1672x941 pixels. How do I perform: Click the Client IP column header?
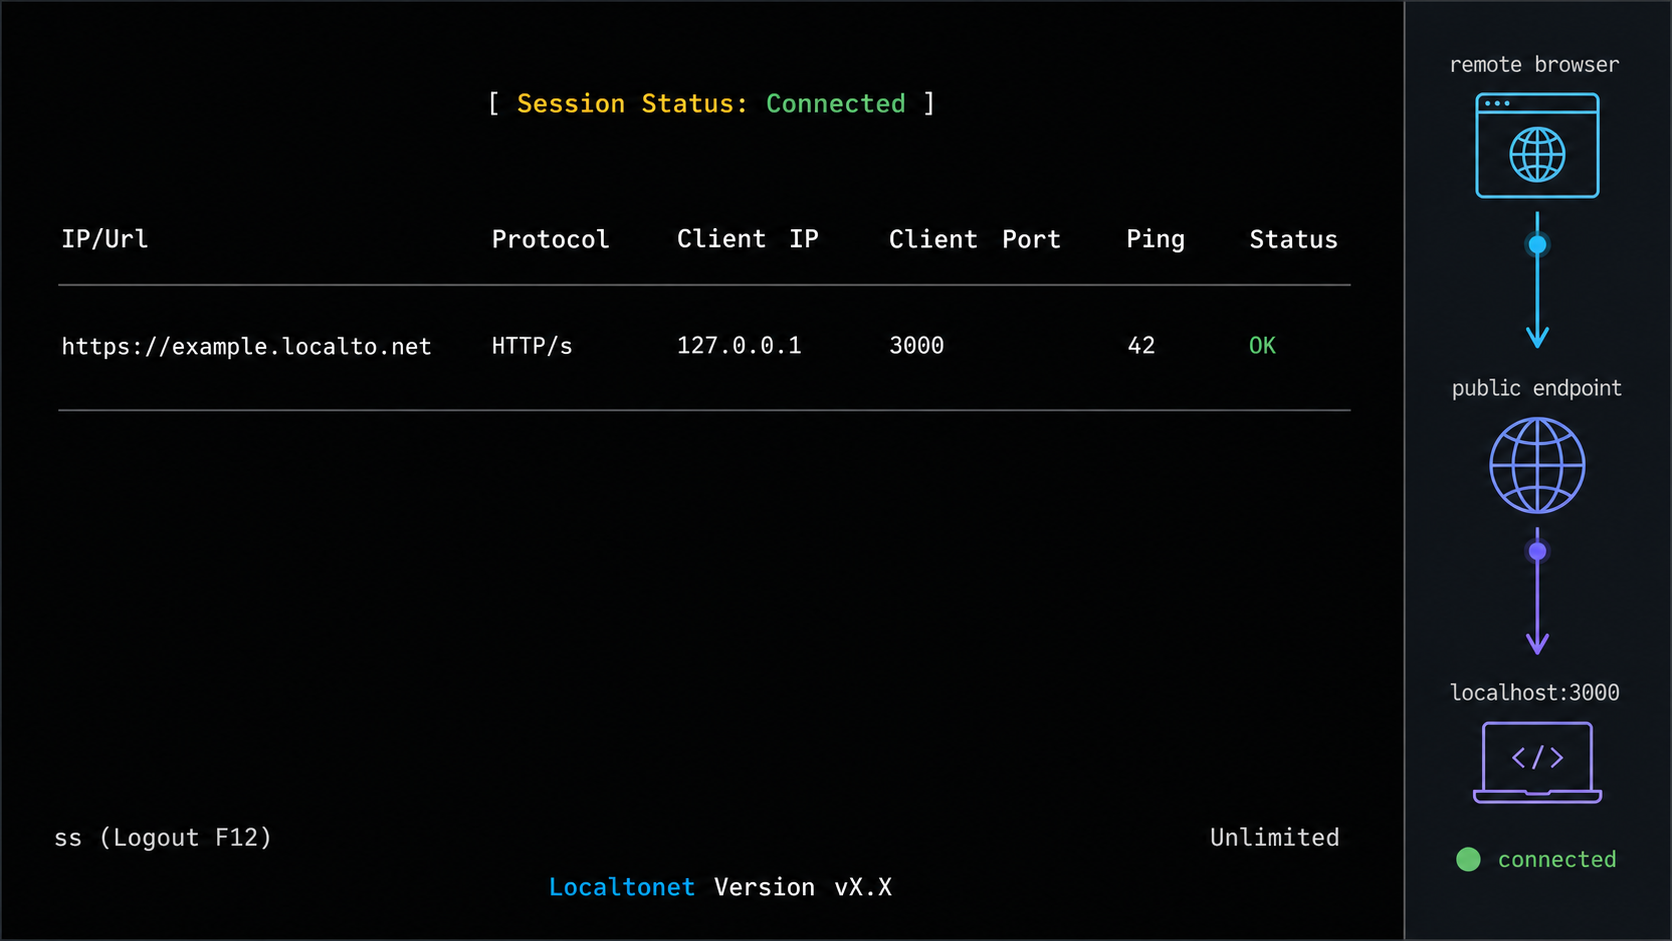(747, 239)
